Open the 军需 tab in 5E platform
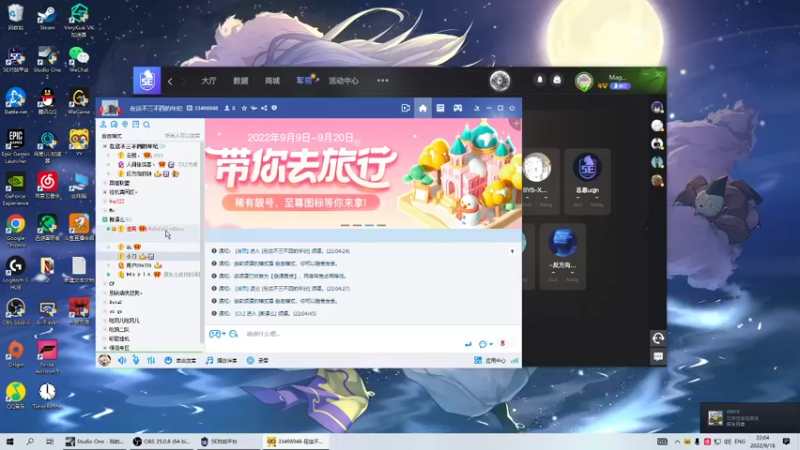This screenshot has width=800, height=450. (305, 81)
